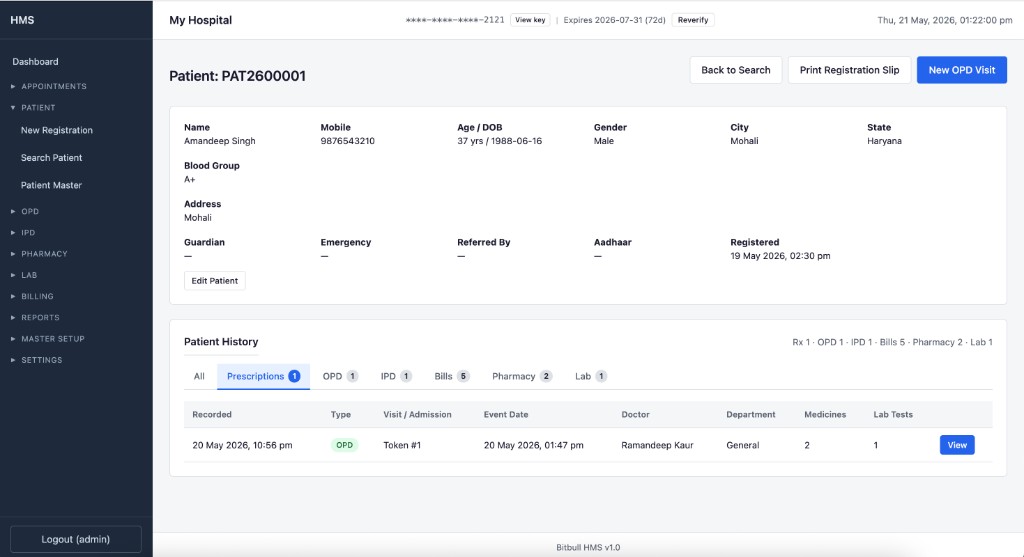Open the Dashboard sidebar link
Image resolution: width=1024 pixels, height=557 pixels.
point(35,61)
